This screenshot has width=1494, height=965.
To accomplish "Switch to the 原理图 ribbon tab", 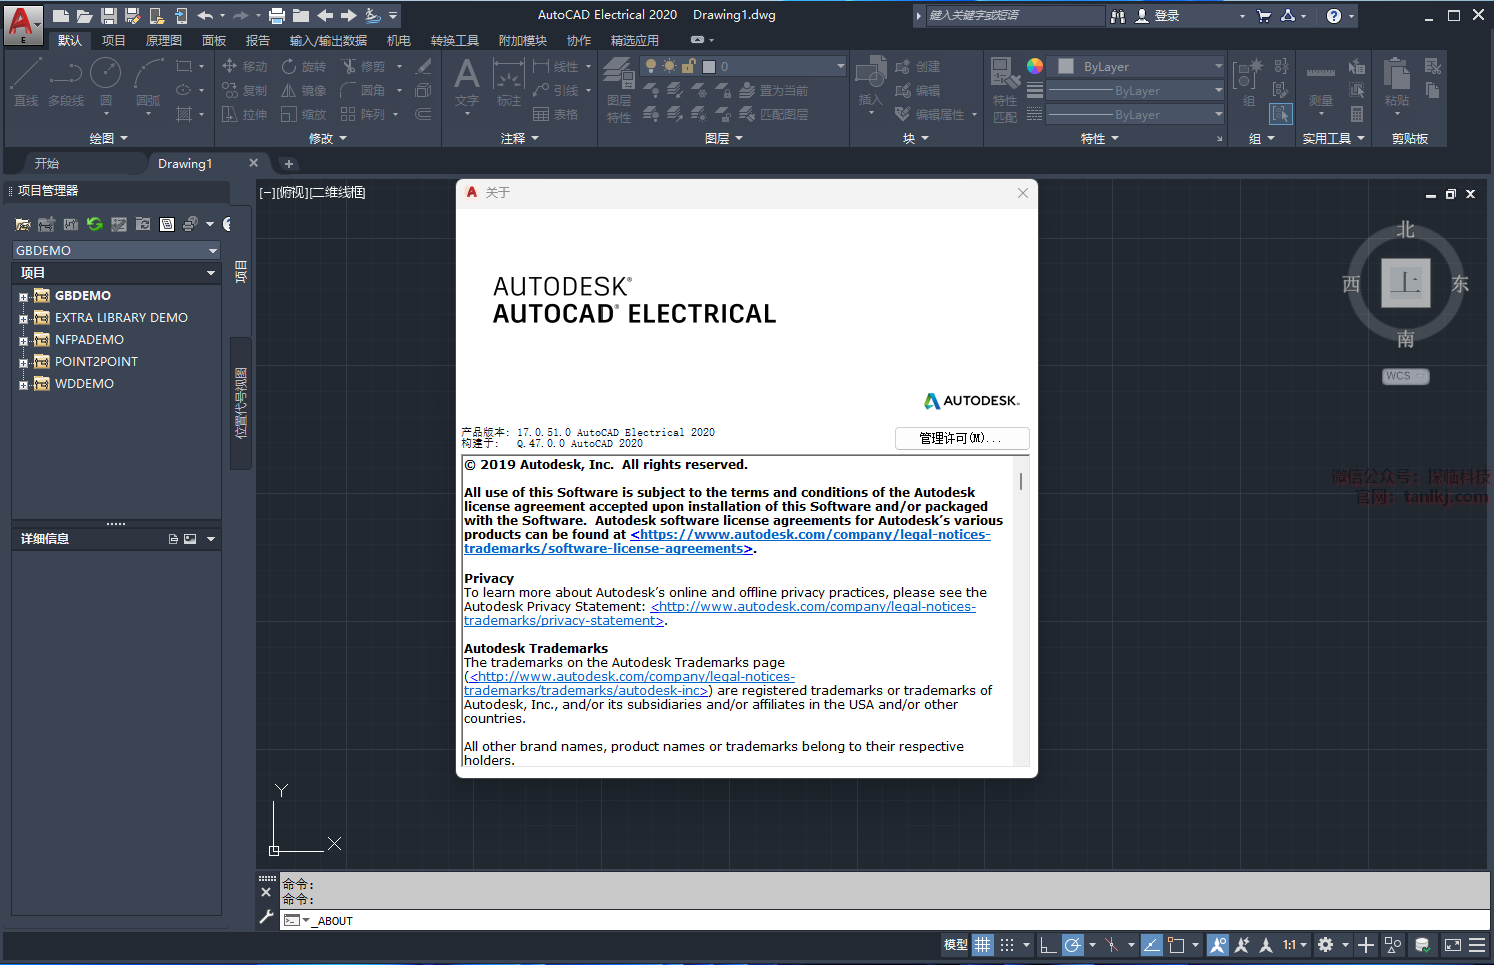I will [164, 40].
